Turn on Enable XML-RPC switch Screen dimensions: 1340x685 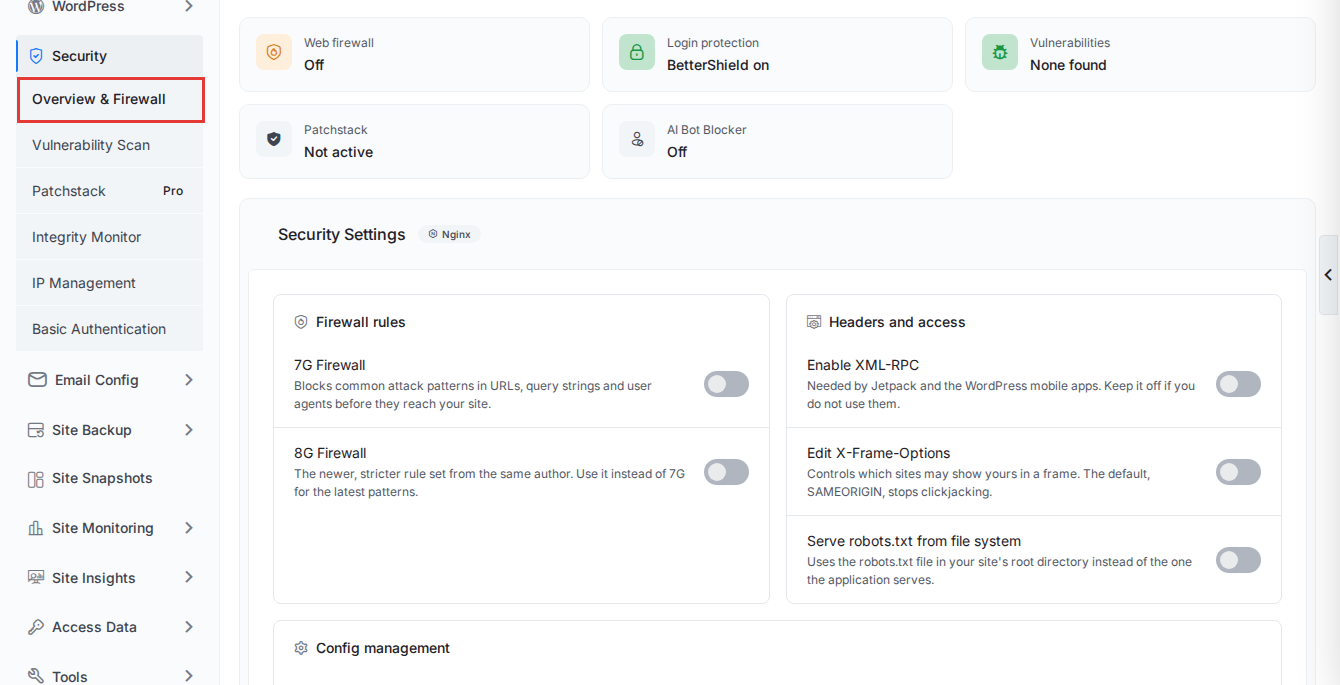click(x=1238, y=384)
